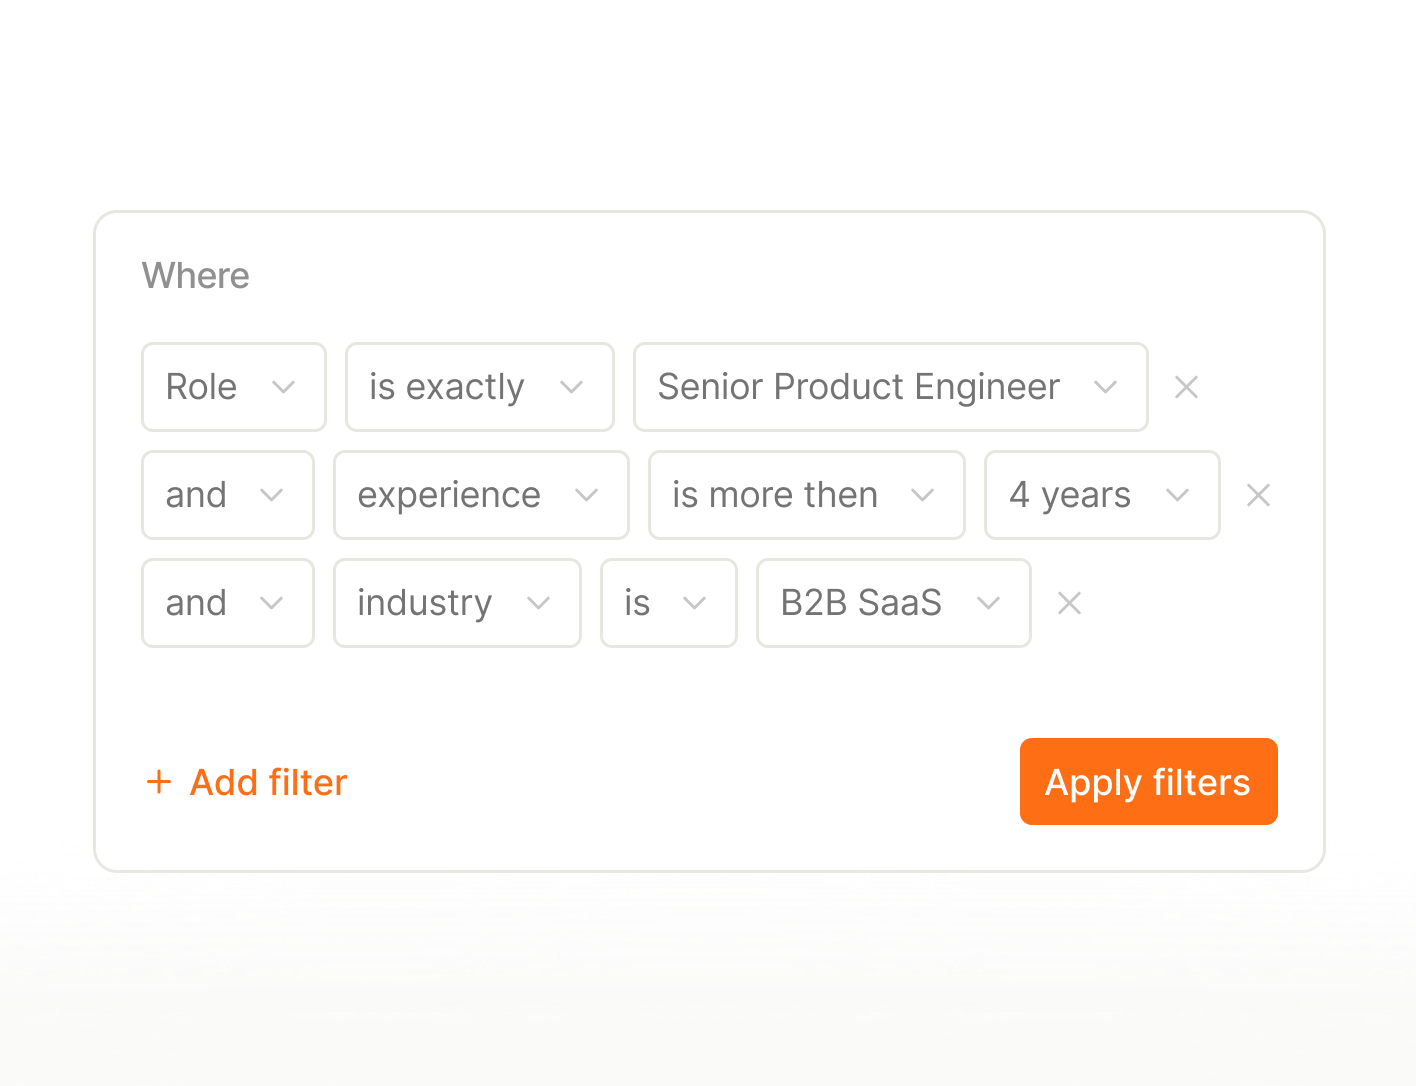Click the chevron on the 4 years field
The image size is (1416, 1086).
(x=1179, y=495)
